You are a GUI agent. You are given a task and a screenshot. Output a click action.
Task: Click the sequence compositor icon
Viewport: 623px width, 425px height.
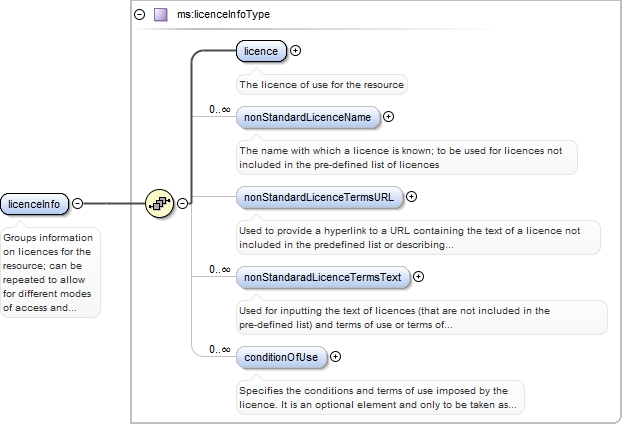(x=159, y=204)
